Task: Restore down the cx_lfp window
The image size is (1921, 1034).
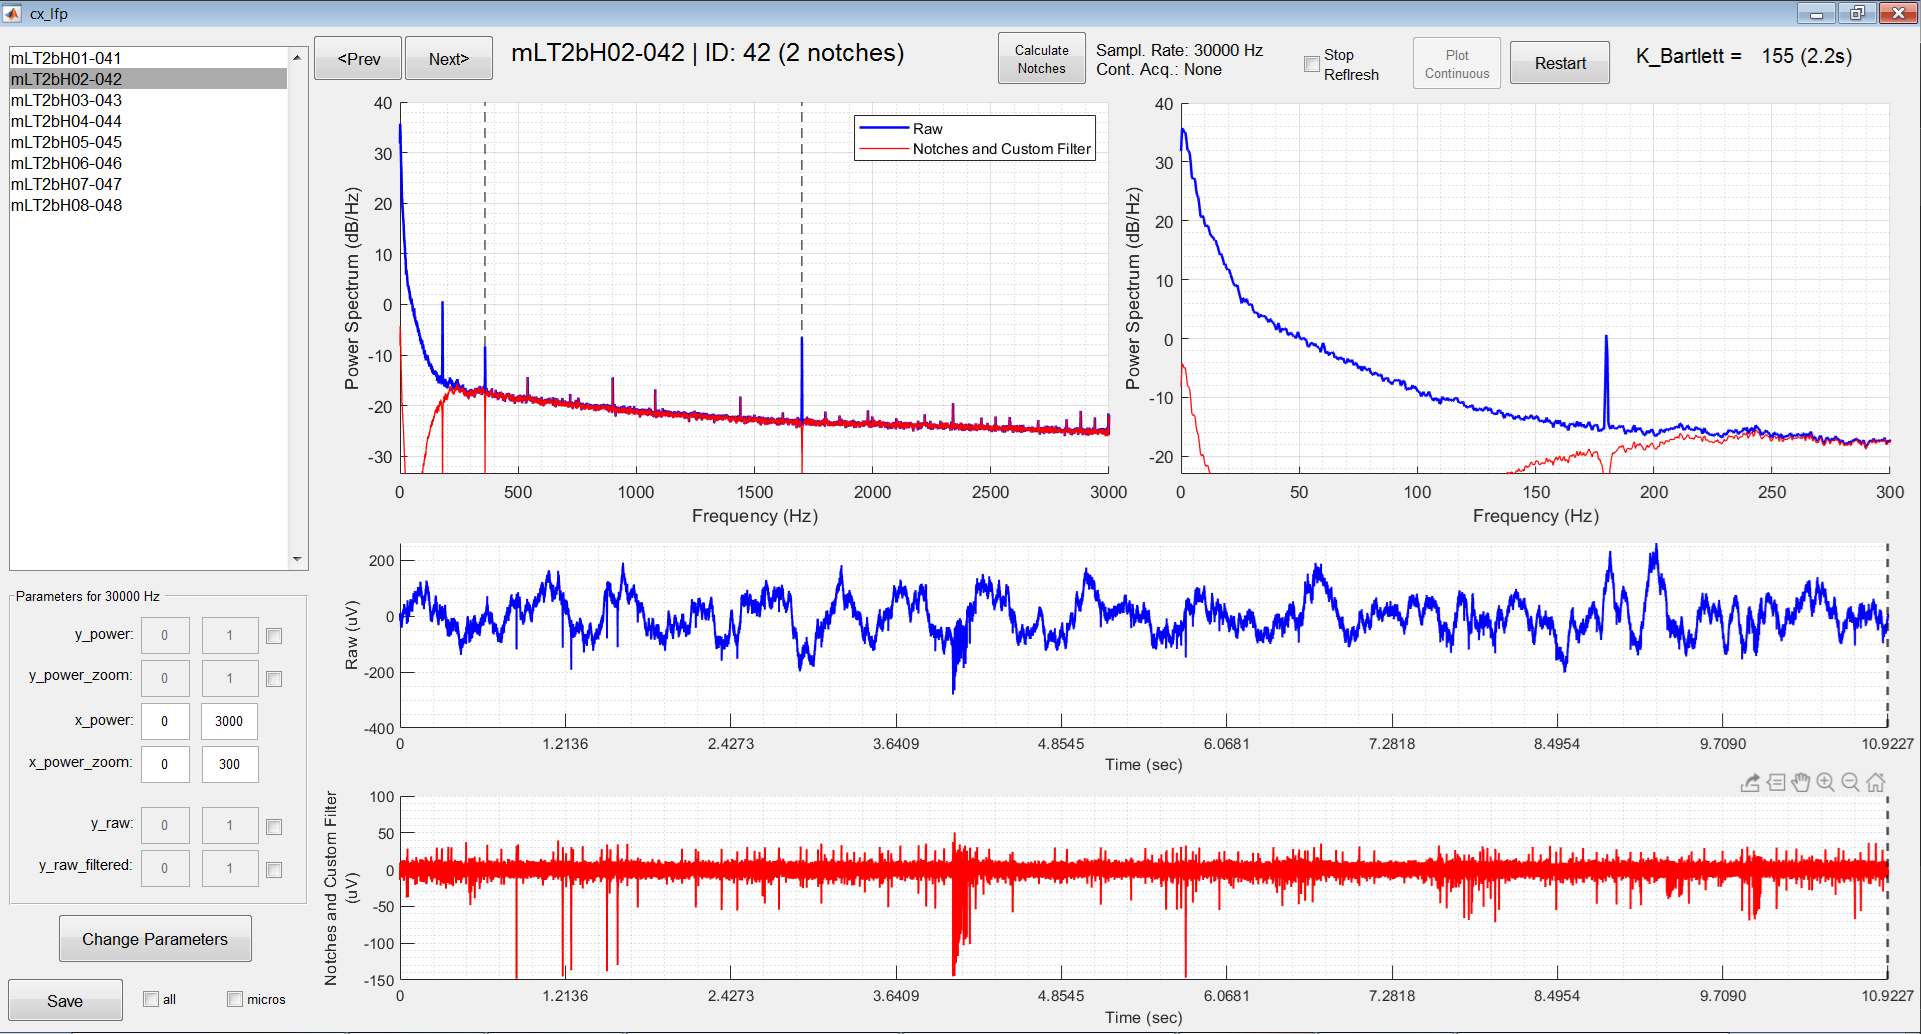Action: click(1857, 13)
